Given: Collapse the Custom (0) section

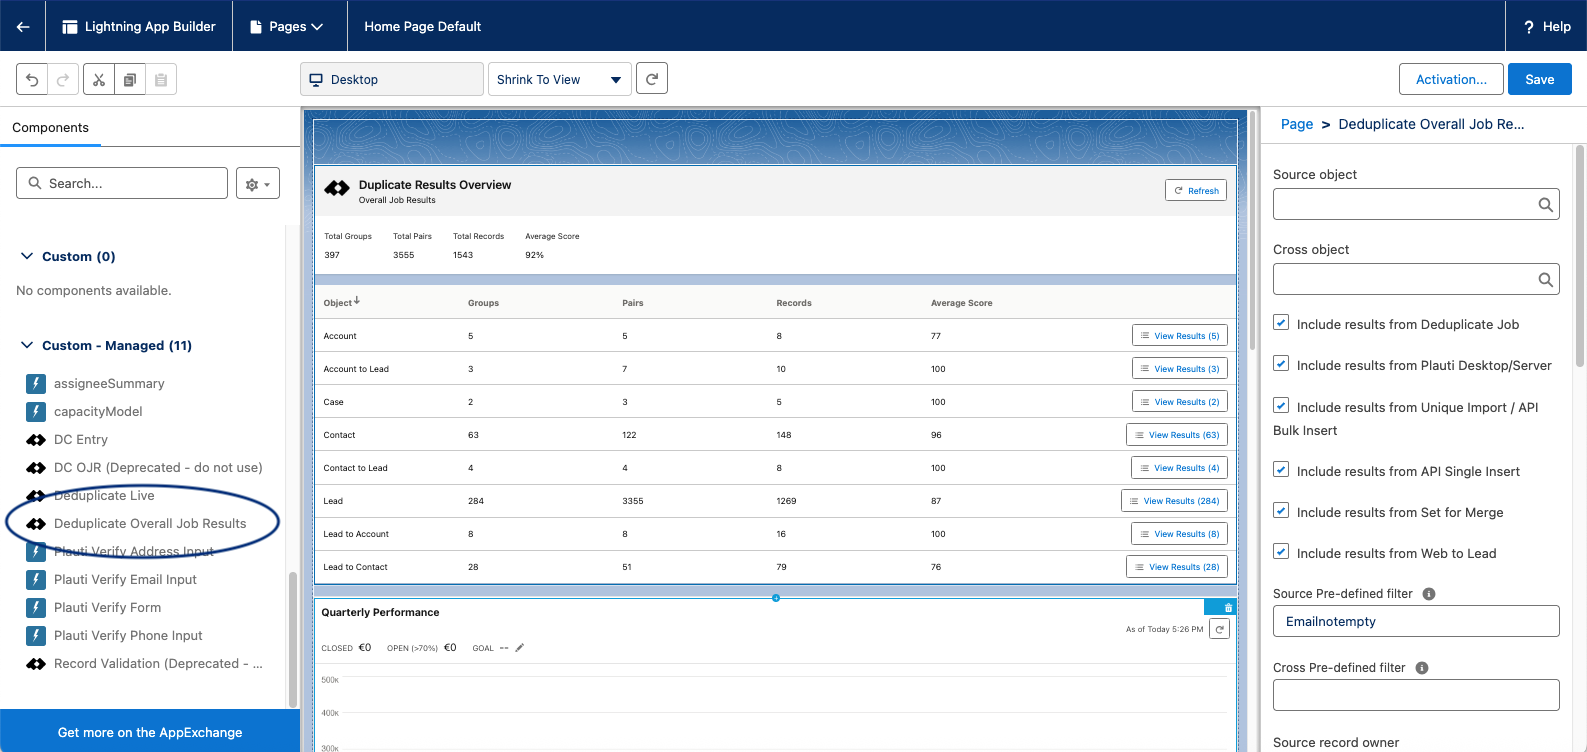Looking at the screenshot, I should [27, 256].
